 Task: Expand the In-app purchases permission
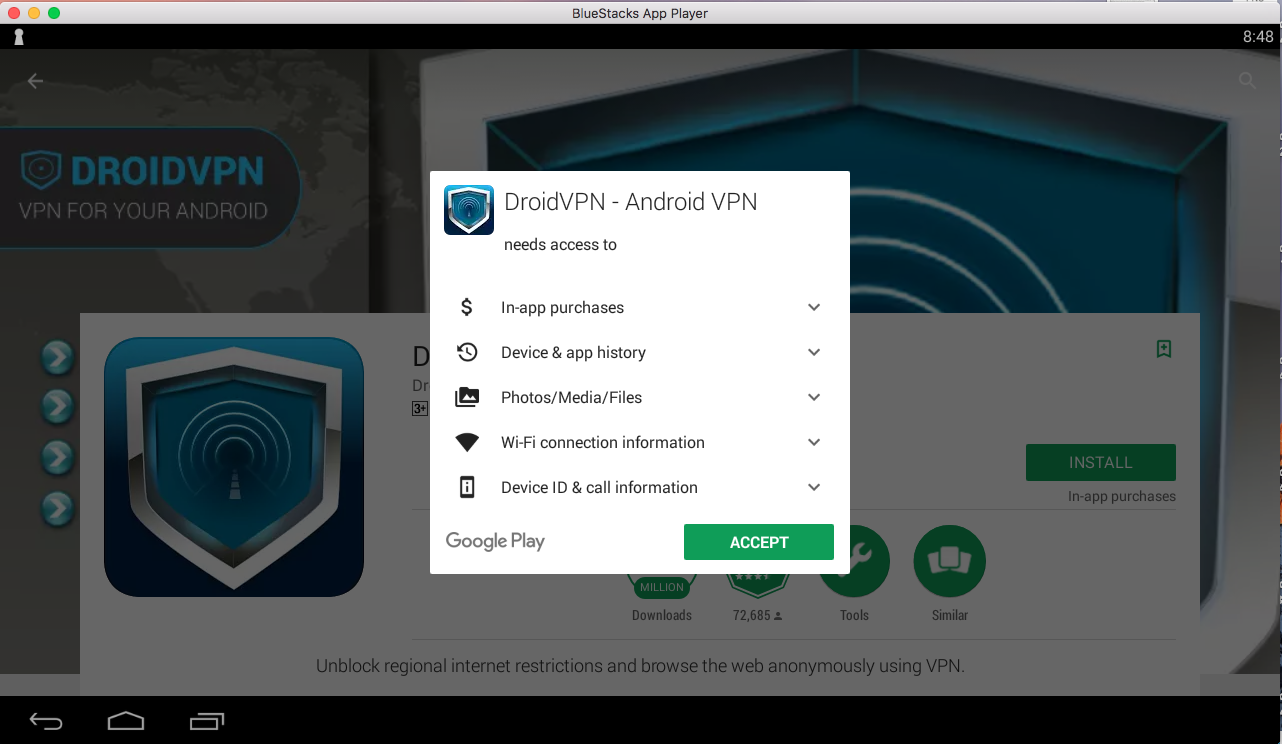[x=814, y=308]
